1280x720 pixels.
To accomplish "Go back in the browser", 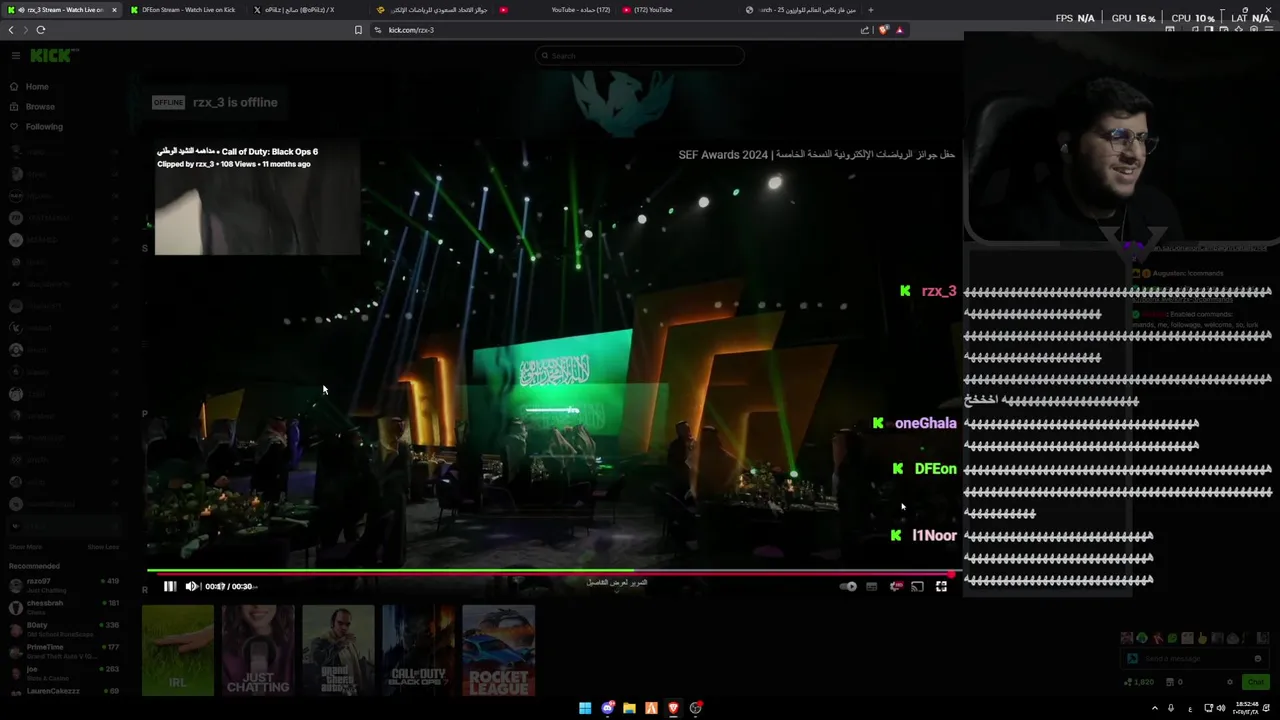I will [11, 30].
